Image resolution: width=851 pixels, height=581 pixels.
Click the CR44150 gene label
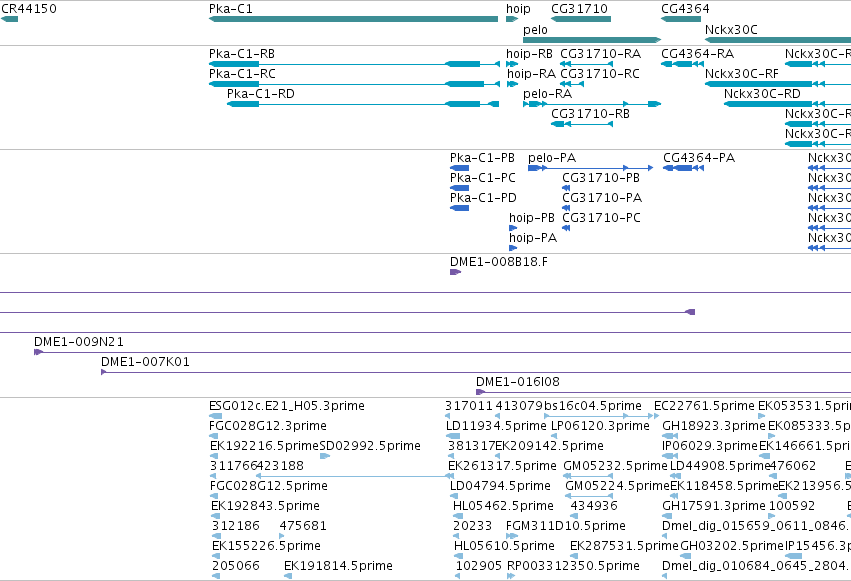tap(29, 9)
